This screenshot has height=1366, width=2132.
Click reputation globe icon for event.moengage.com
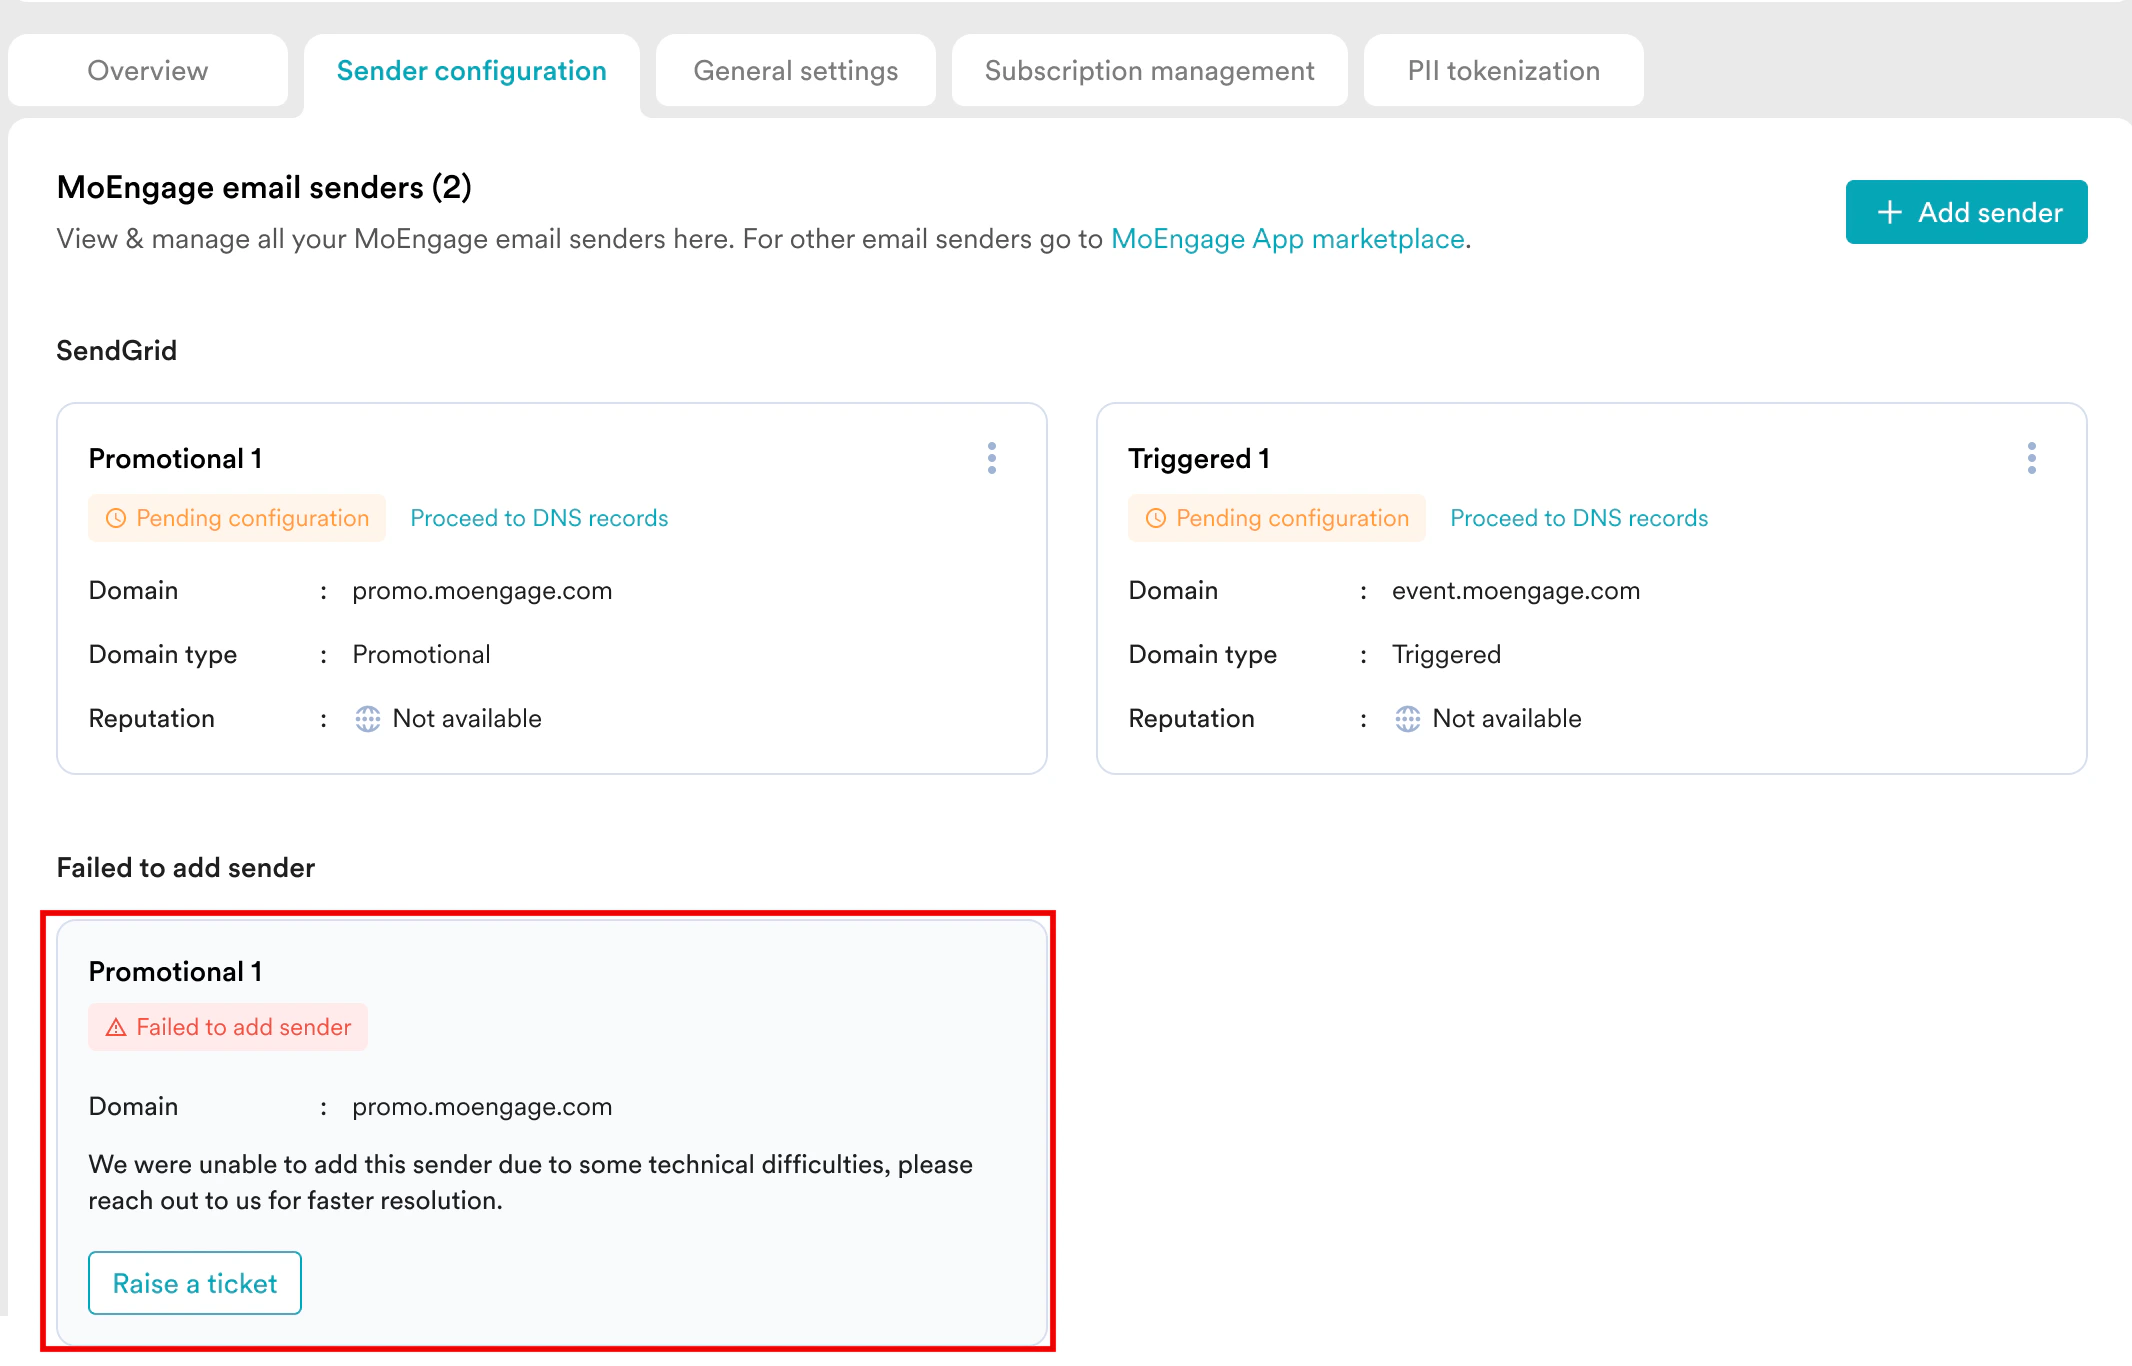pos(1408,719)
